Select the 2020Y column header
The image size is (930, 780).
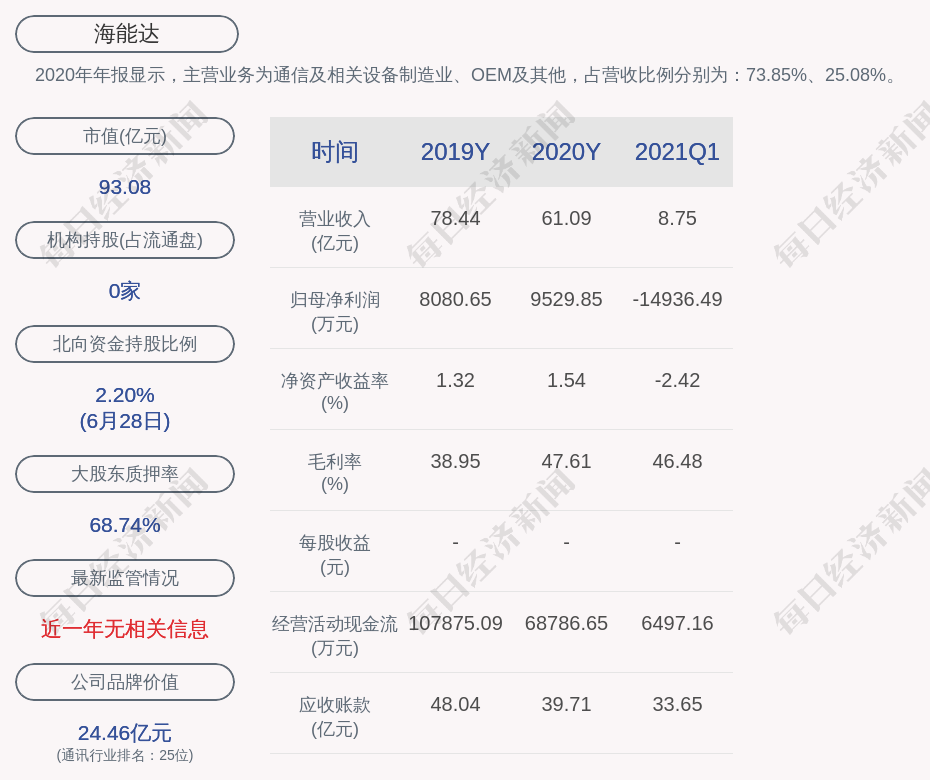click(566, 152)
